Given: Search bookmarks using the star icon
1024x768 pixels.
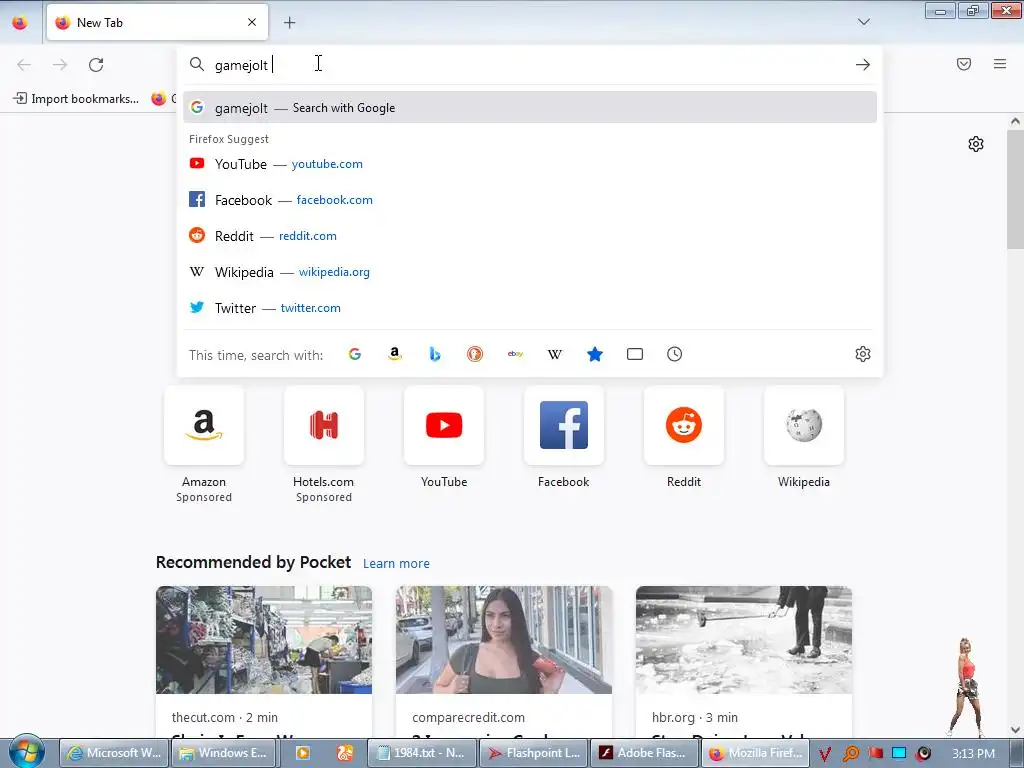Looking at the screenshot, I should pyautogui.click(x=595, y=354).
